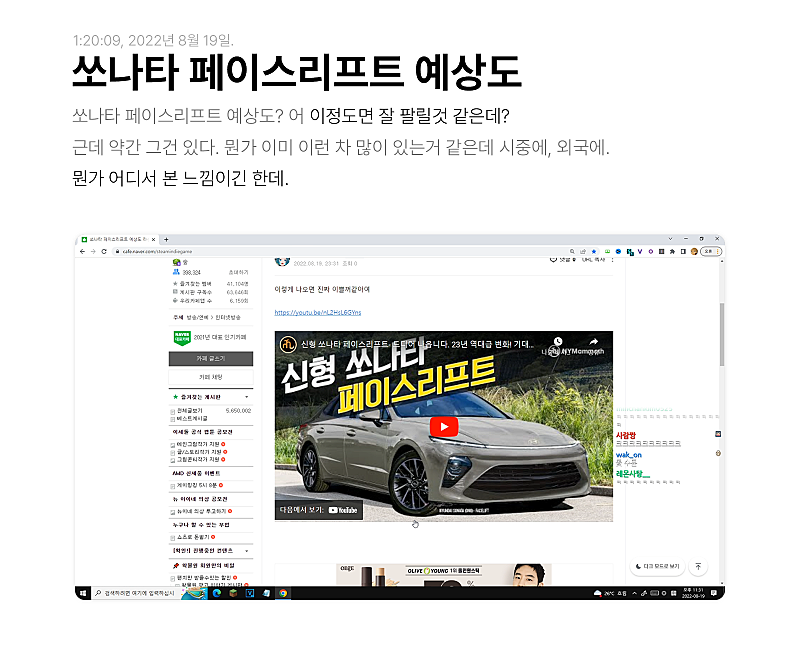Click the taskbar weather cloud icon
This screenshot has height=650, width=800.
click(x=597, y=593)
